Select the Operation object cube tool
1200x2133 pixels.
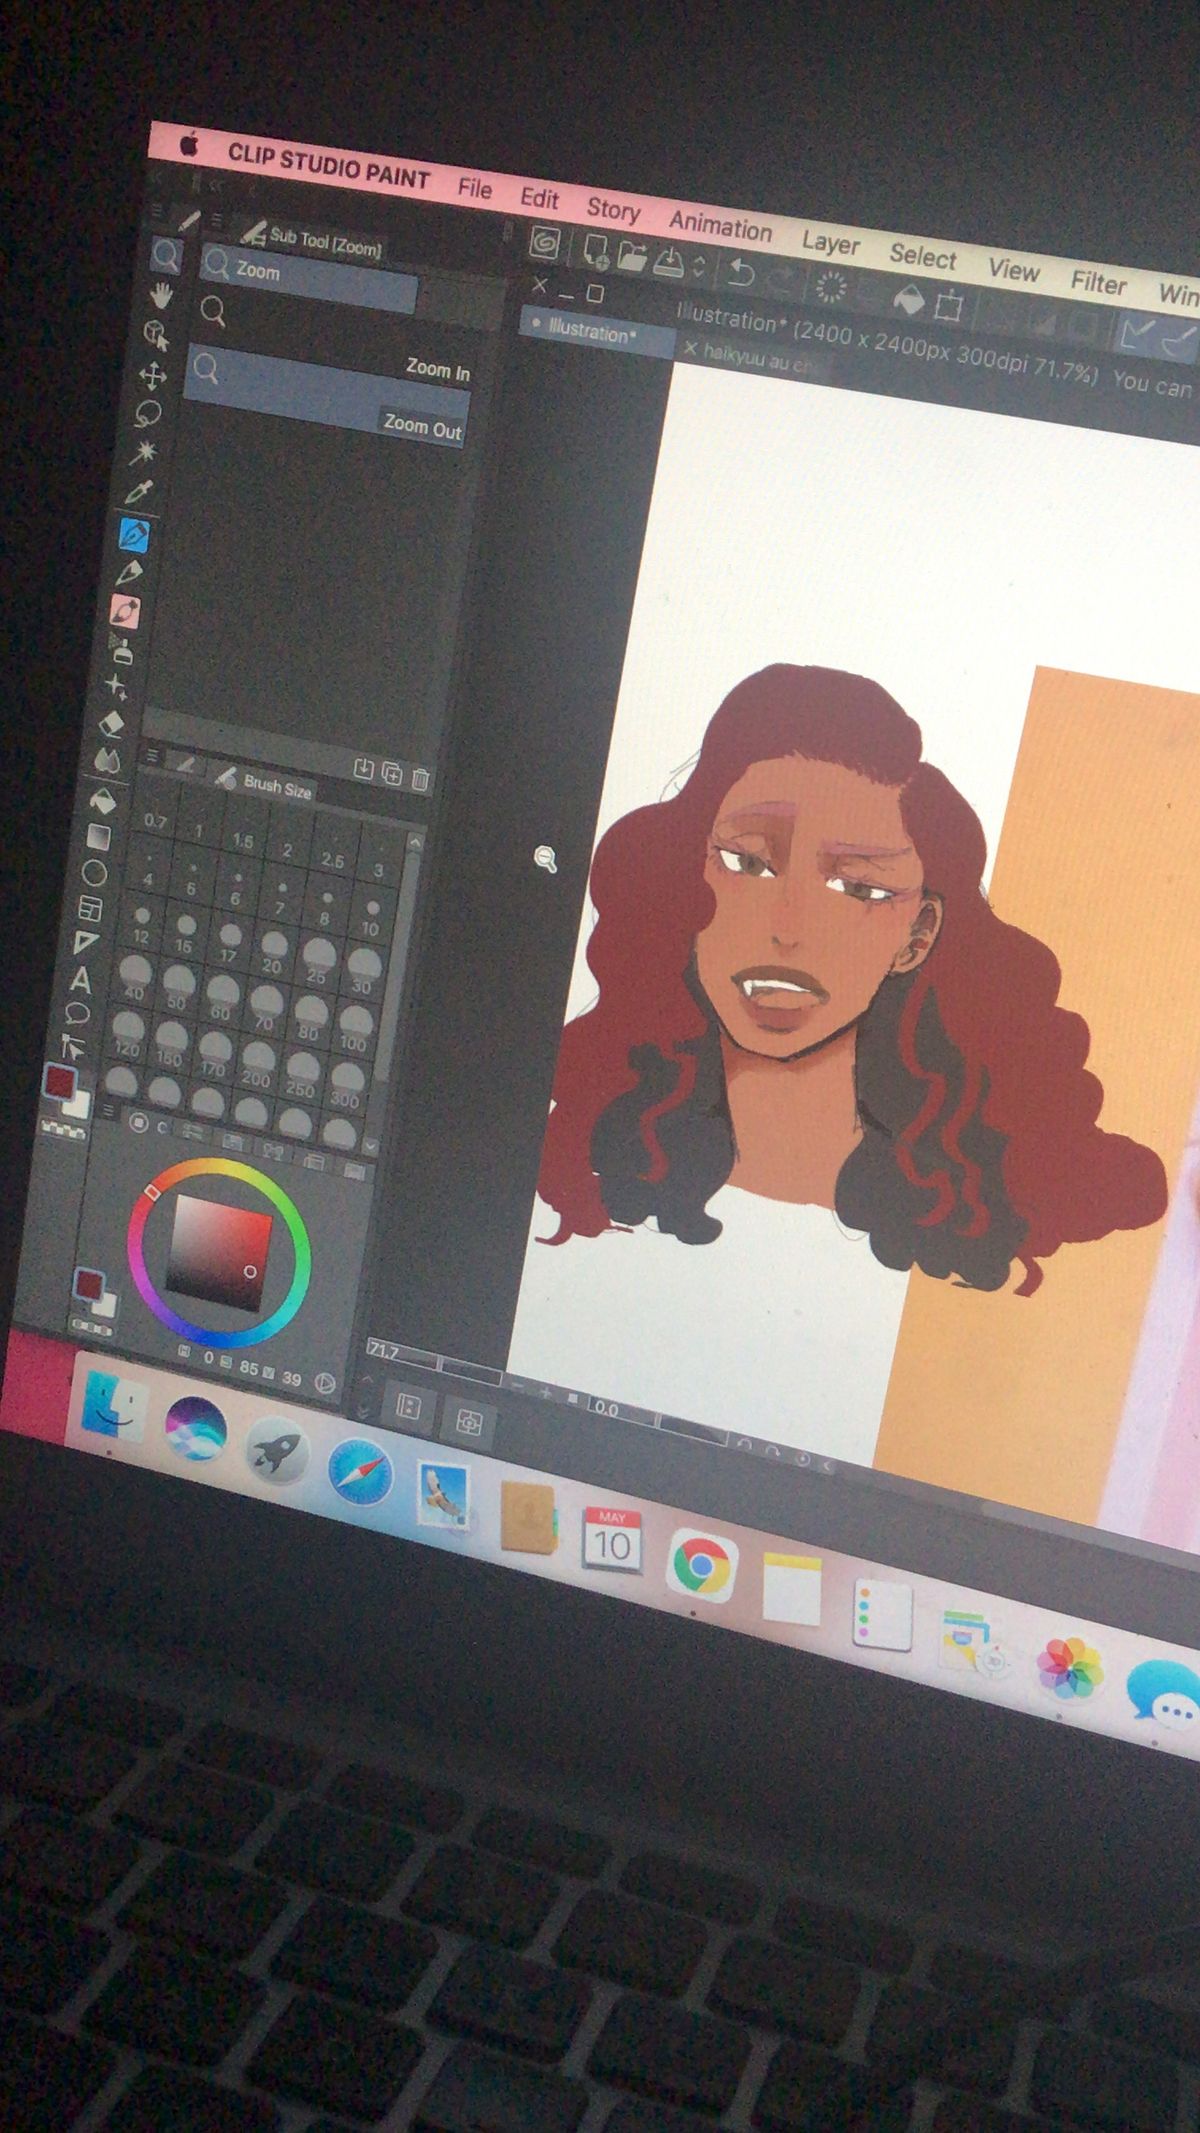pyautogui.click(x=156, y=334)
